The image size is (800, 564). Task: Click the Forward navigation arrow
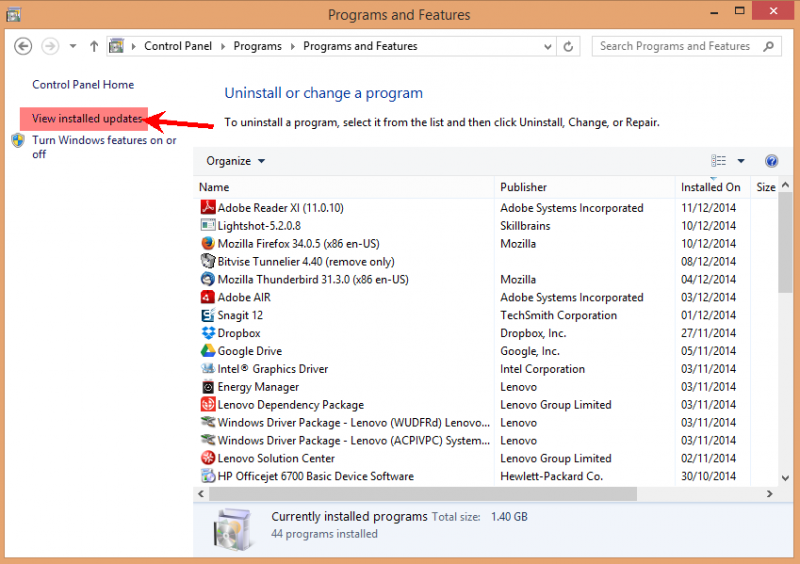pyautogui.click(x=50, y=46)
